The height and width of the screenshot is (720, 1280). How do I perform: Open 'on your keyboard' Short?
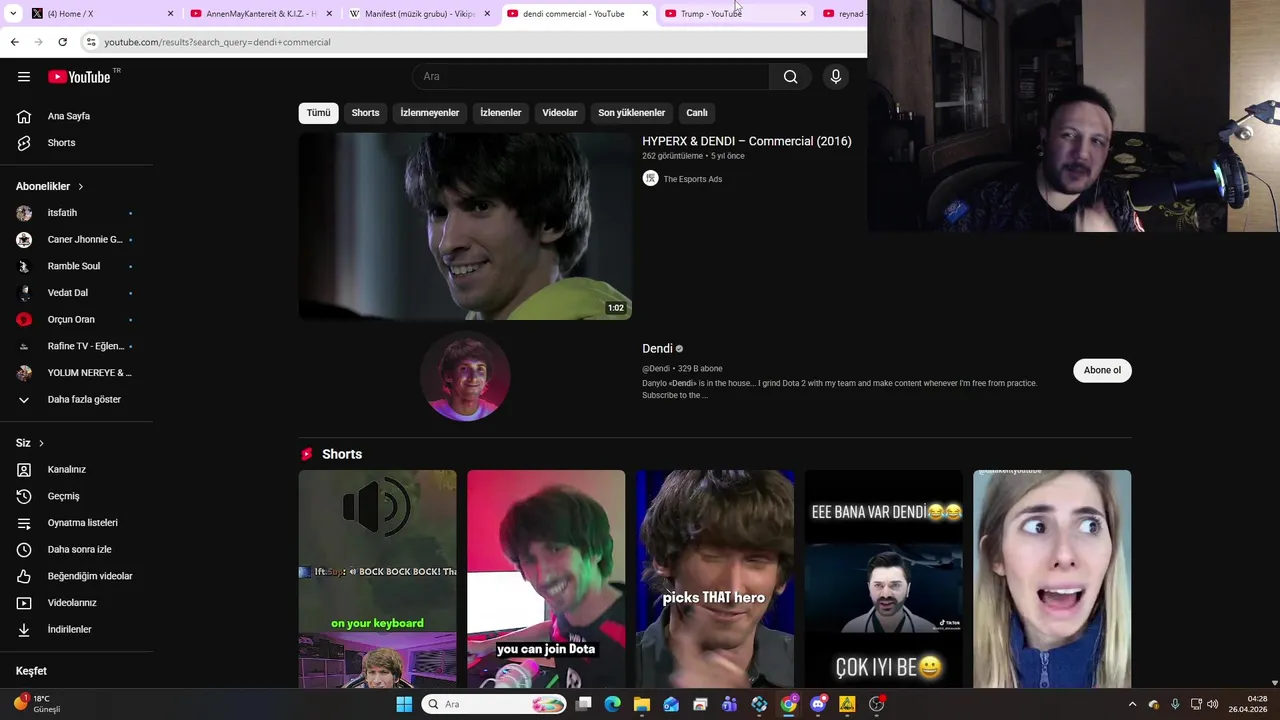pyautogui.click(x=377, y=579)
